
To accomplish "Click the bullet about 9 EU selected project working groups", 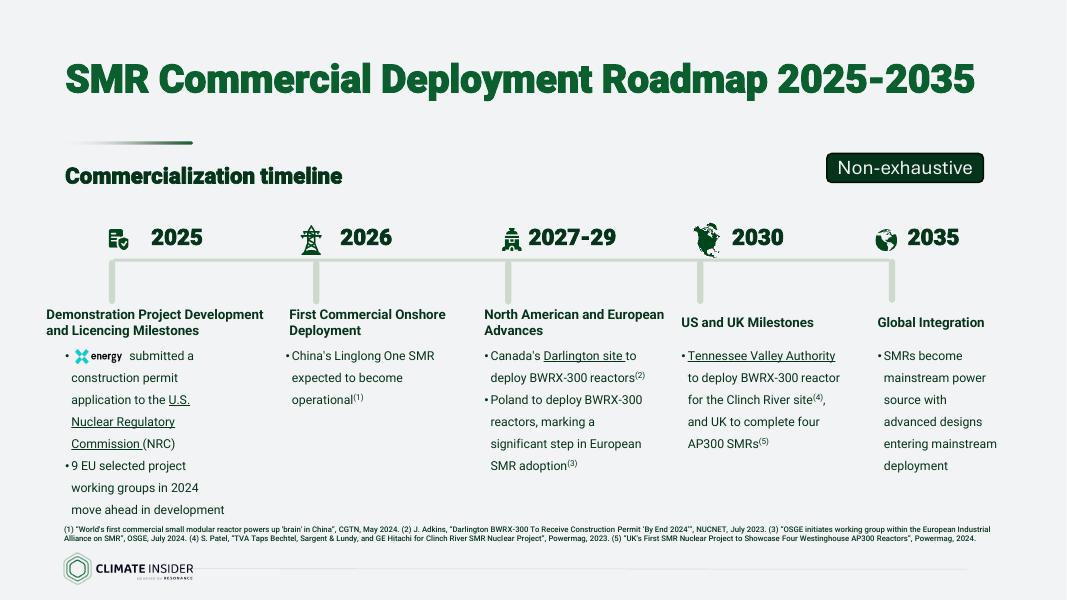I will coord(145,488).
